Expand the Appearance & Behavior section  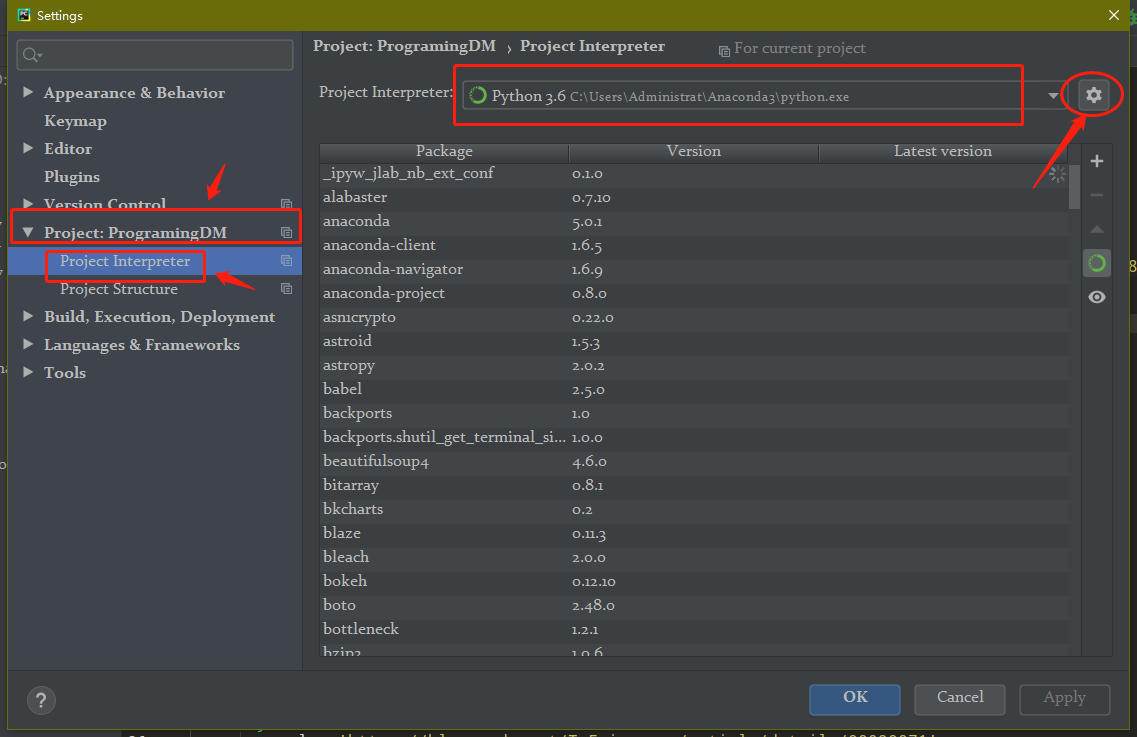[x=27, y=92]
